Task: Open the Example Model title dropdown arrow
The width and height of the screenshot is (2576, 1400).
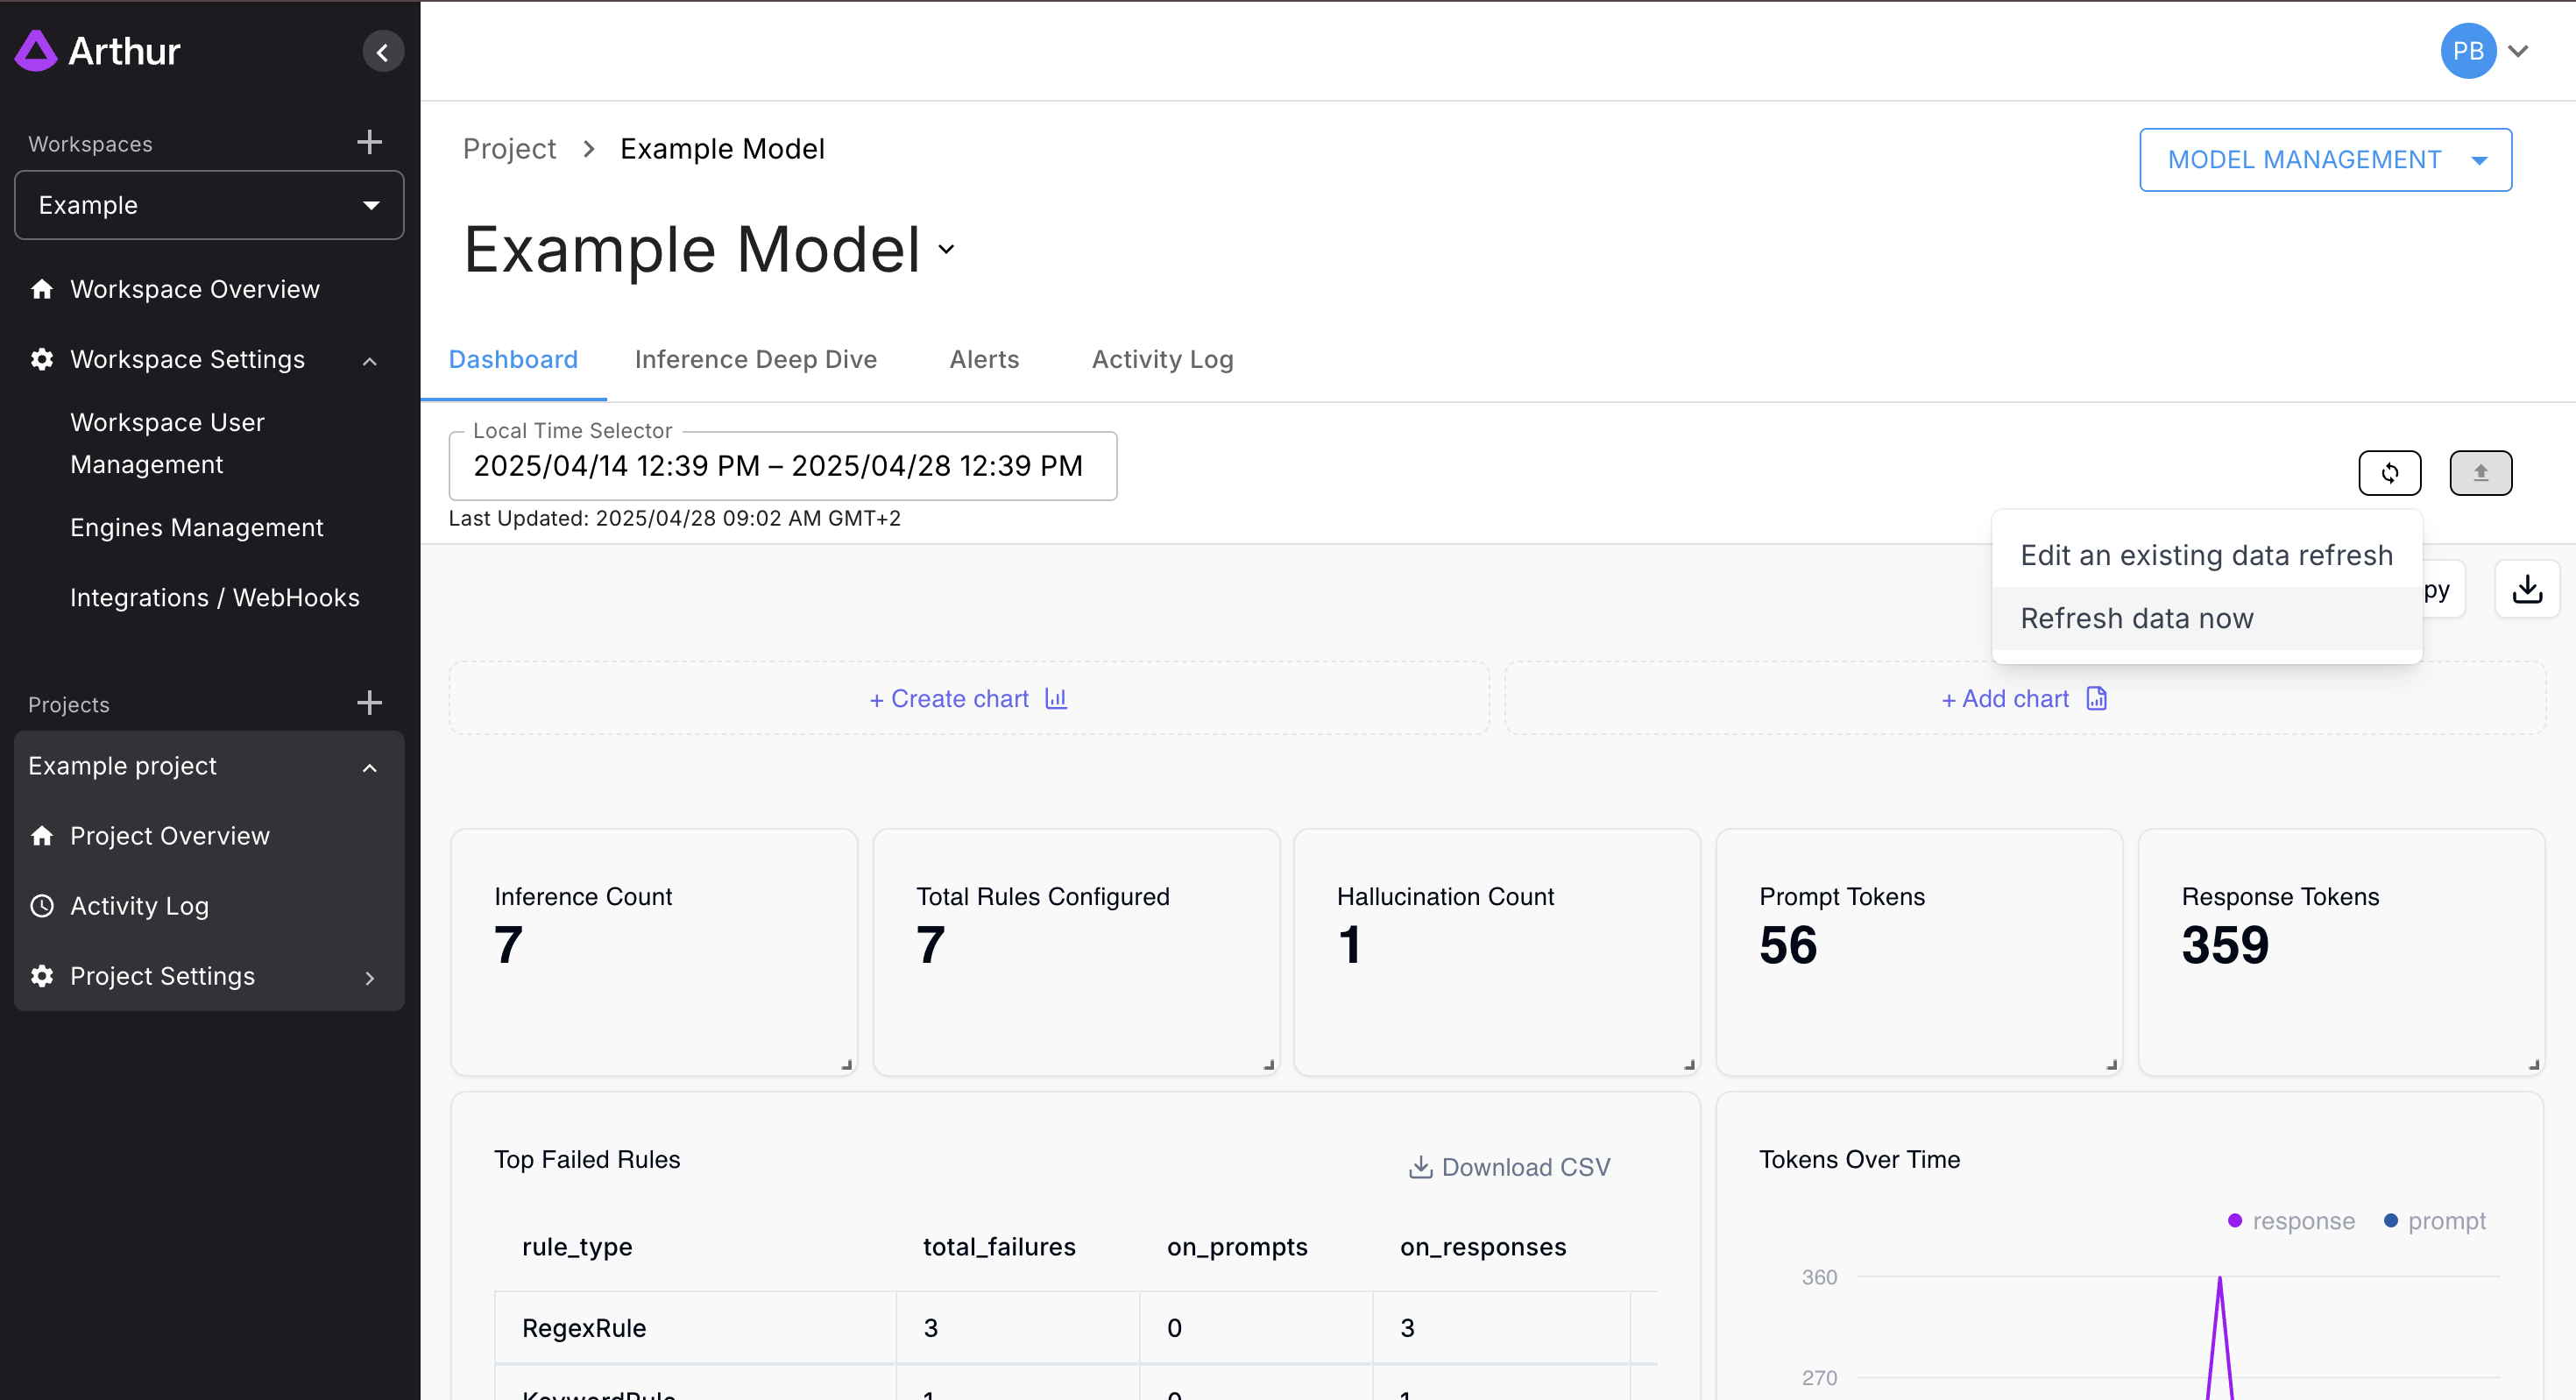Action: click(946, 250)
